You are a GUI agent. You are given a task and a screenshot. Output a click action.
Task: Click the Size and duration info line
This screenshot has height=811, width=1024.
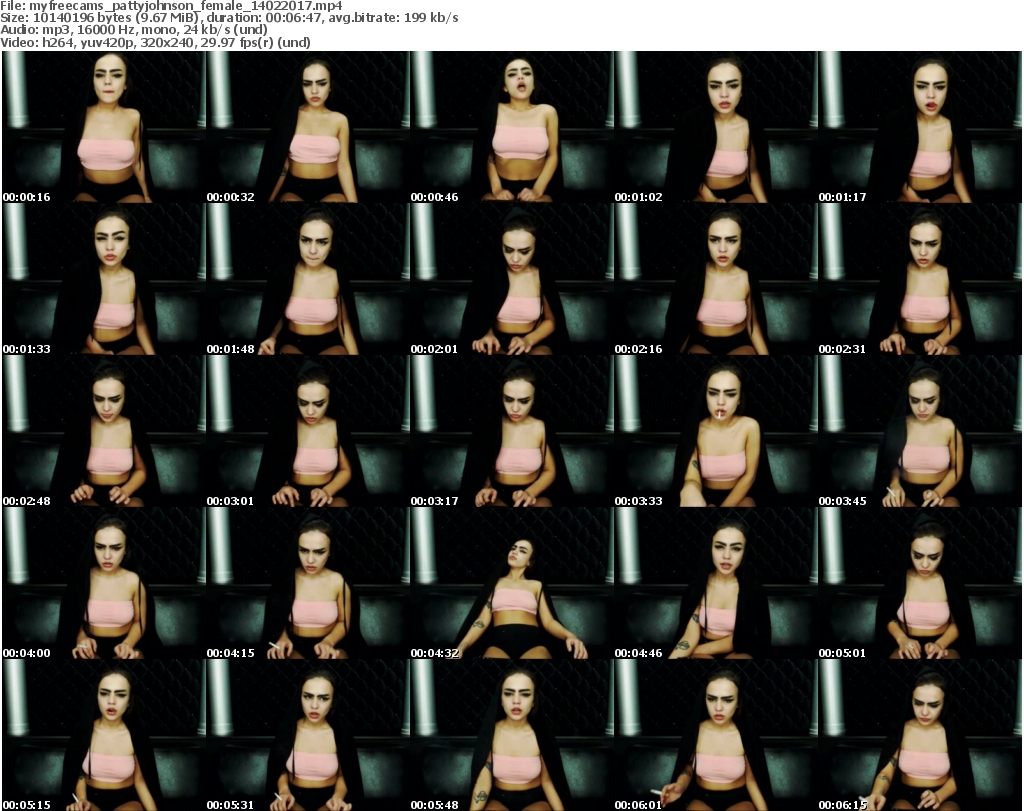pyautogui.click(x=229, y=18)
